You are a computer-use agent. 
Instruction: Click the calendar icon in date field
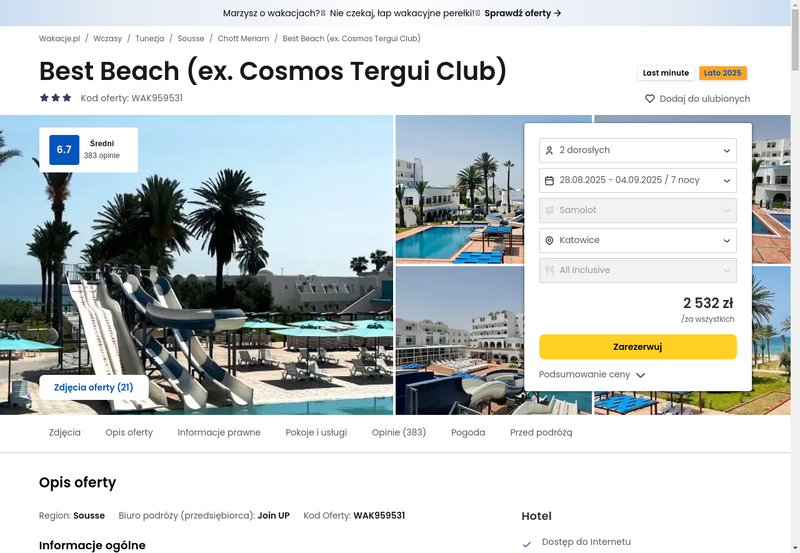pos(549,181)
